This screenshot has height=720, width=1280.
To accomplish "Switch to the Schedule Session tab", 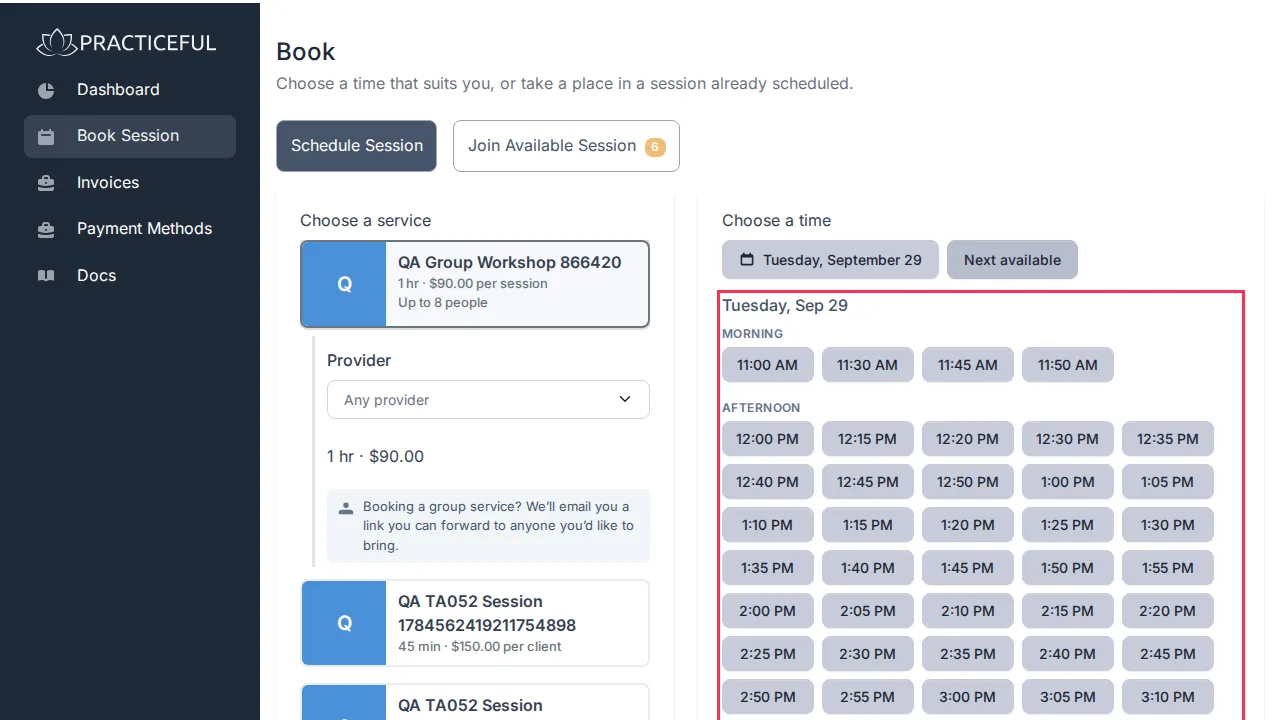I will pos(357,146).
